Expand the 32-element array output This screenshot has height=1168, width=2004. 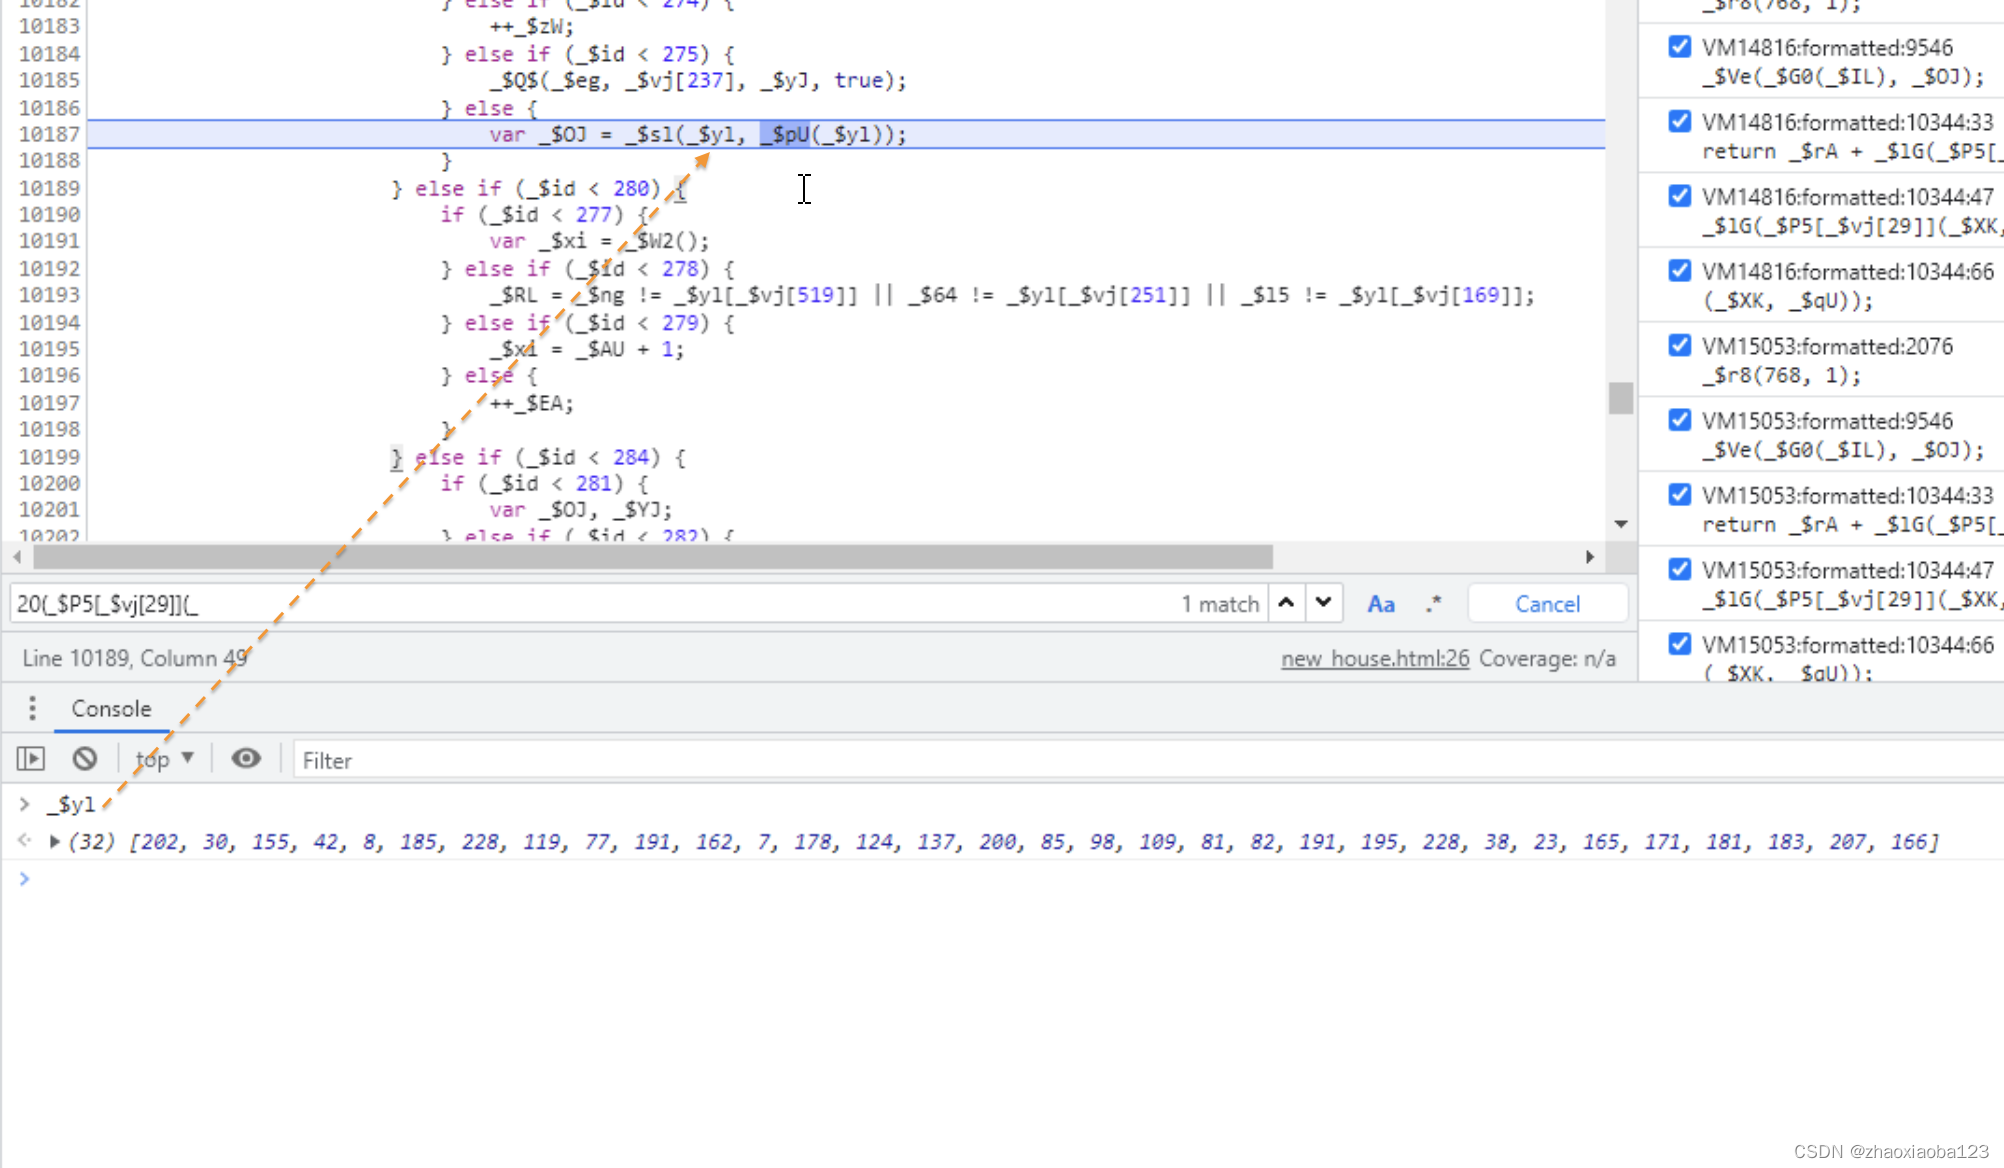click(55, 841)
